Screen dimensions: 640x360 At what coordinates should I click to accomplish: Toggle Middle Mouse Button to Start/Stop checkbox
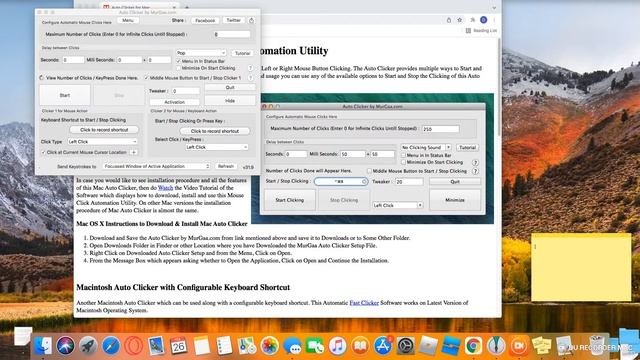click(x=147, y=78)
